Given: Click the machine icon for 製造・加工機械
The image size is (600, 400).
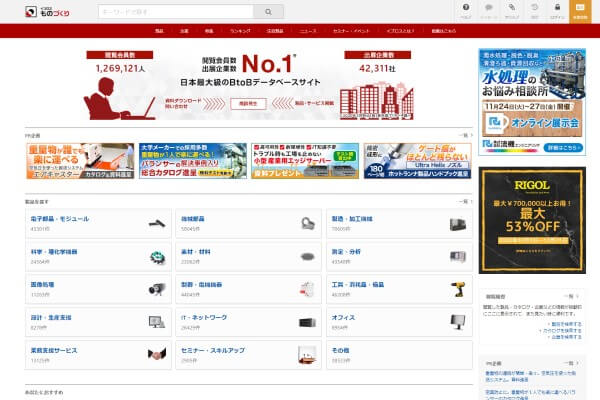Looking at the screenshot, I should pos(458,224).
